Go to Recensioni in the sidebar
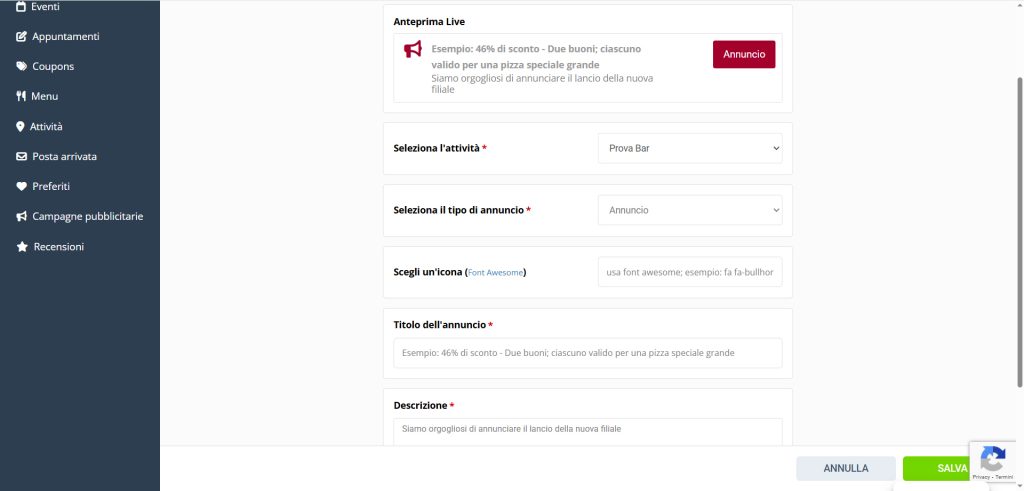 click(x=59, y=247)
